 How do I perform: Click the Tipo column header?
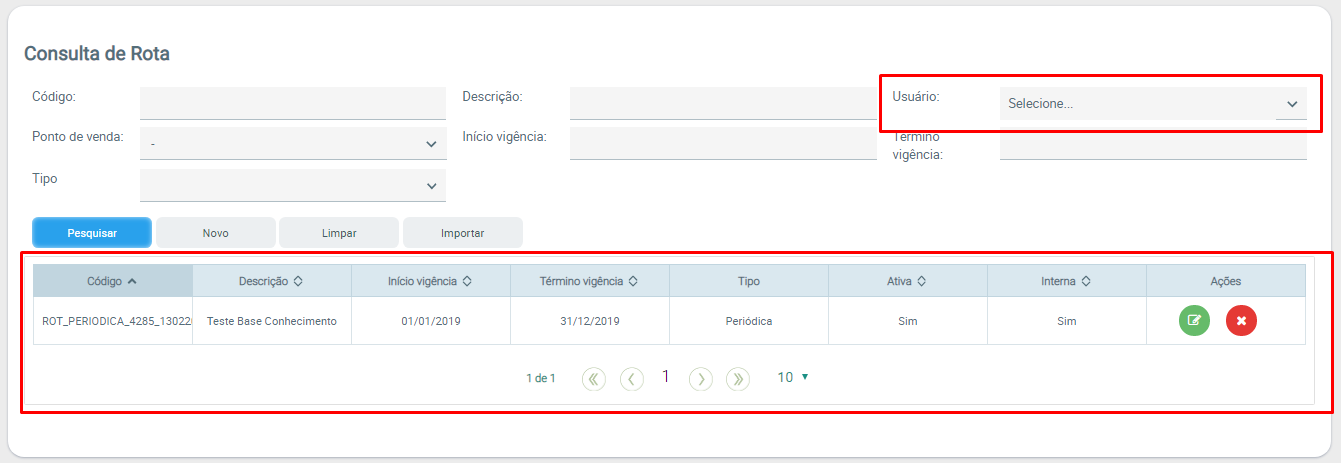[749, 281]
